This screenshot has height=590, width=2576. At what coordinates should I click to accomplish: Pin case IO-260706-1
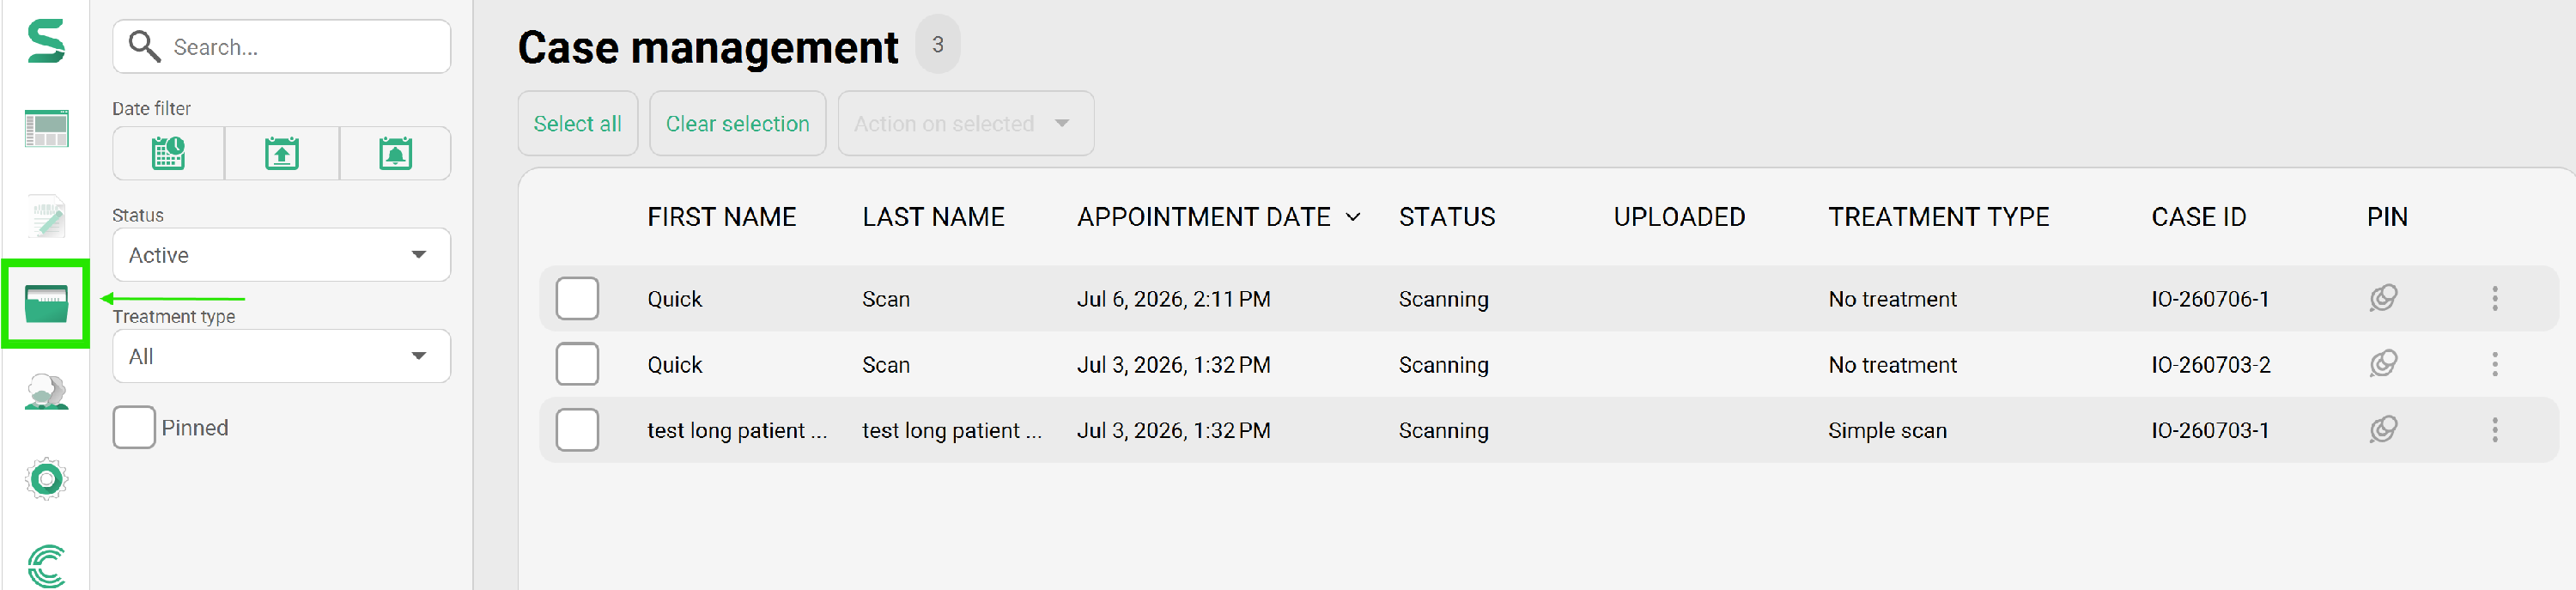2383,298
